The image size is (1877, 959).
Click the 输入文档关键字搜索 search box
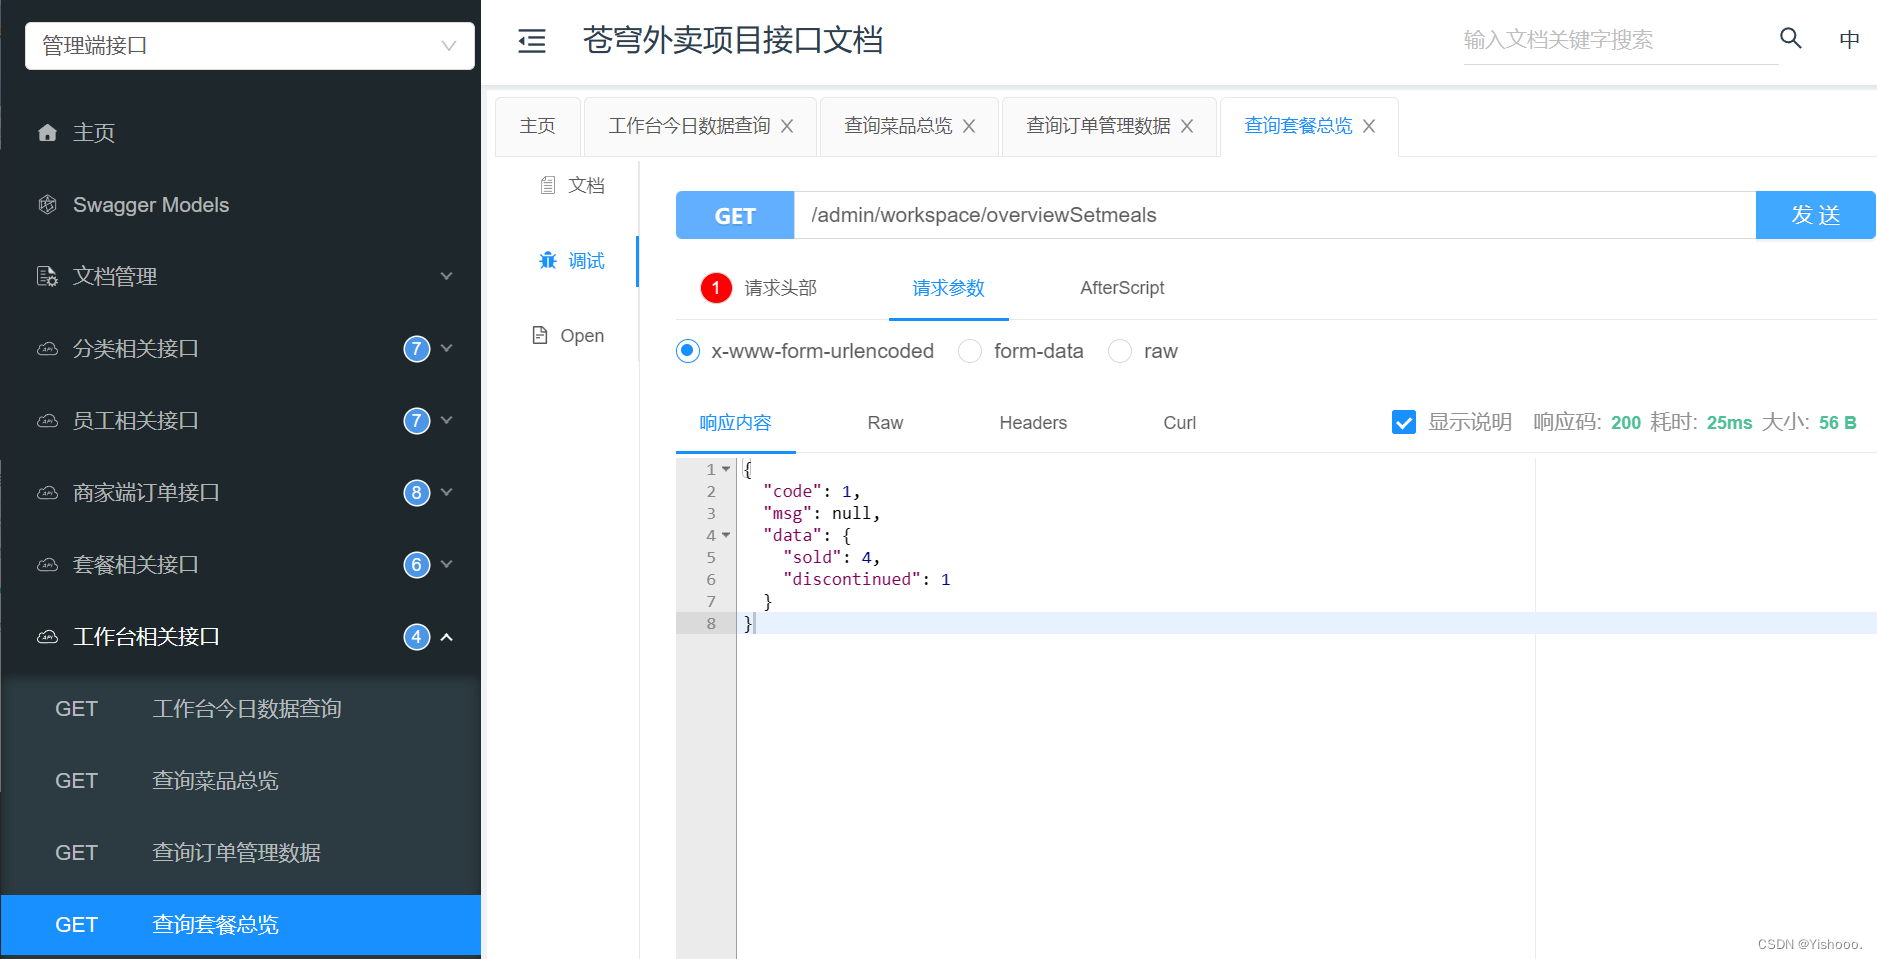(x=1620, y=40)
